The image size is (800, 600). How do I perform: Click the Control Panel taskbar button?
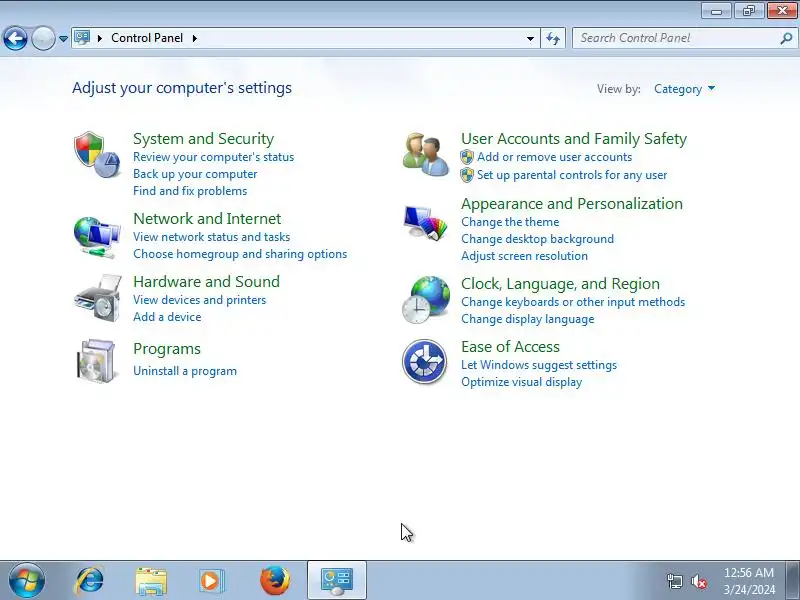(x=337, y=580)
